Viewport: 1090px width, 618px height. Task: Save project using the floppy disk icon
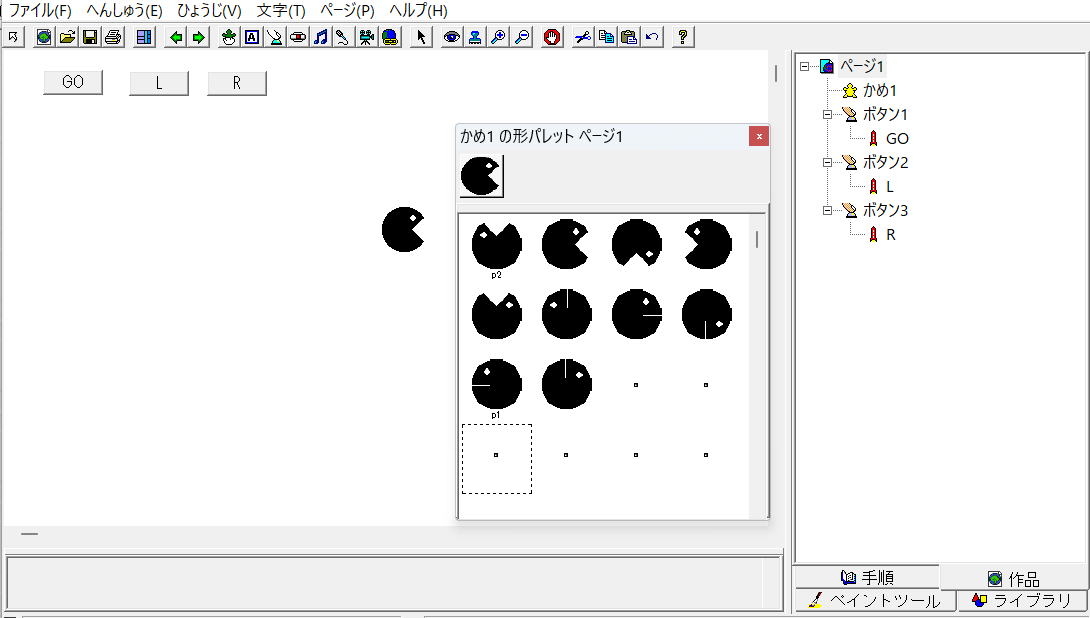click(x=90, y=37)
